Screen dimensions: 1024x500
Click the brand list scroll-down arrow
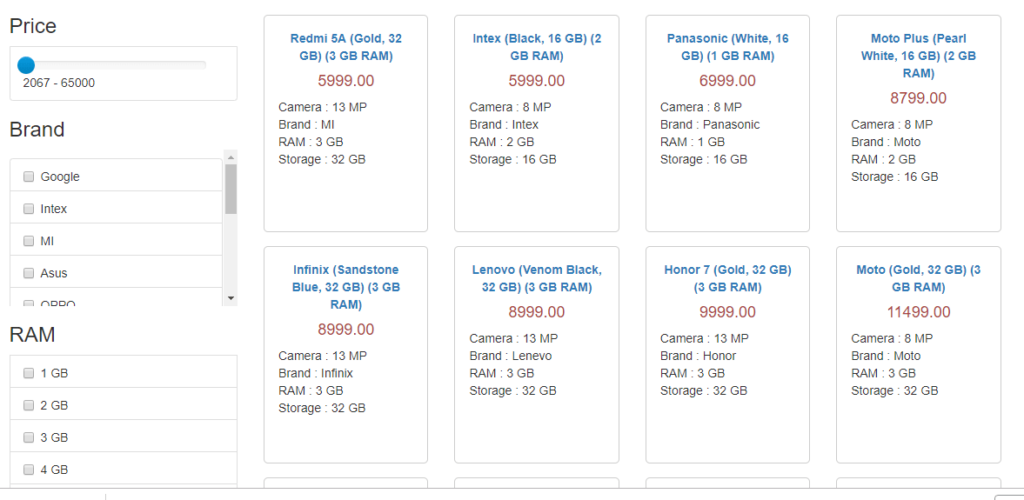pos(231,298)
